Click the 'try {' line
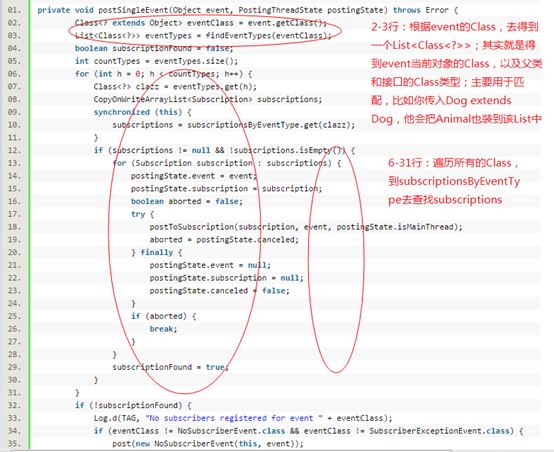 click(142, 214)
